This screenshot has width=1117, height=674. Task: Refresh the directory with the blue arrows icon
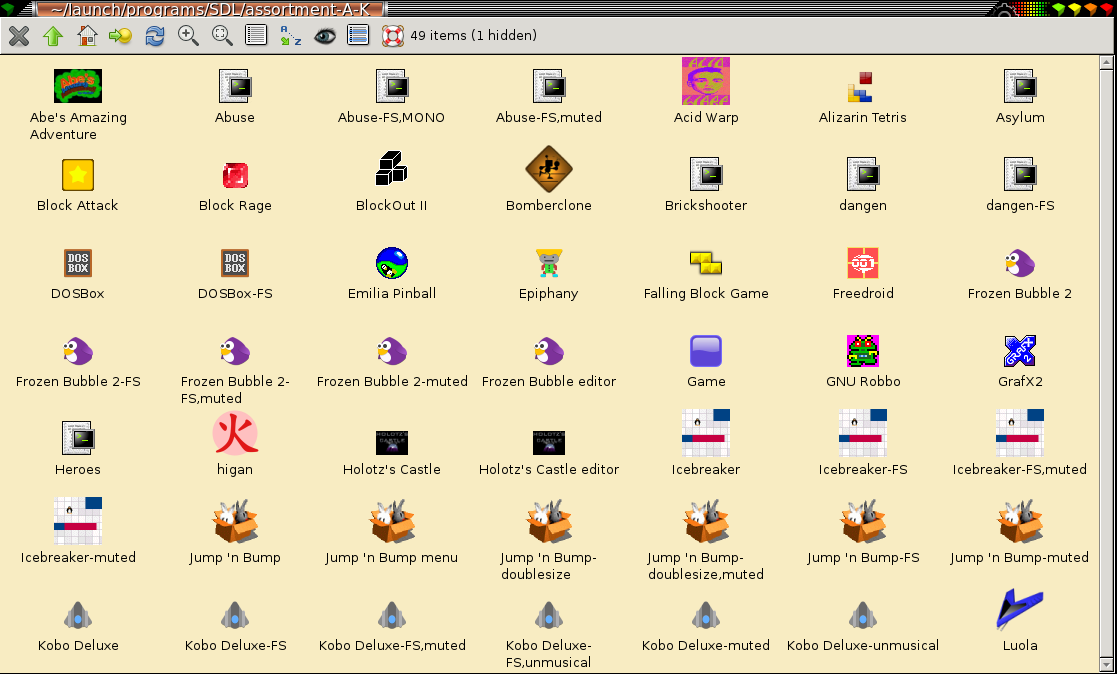point(155,36)
